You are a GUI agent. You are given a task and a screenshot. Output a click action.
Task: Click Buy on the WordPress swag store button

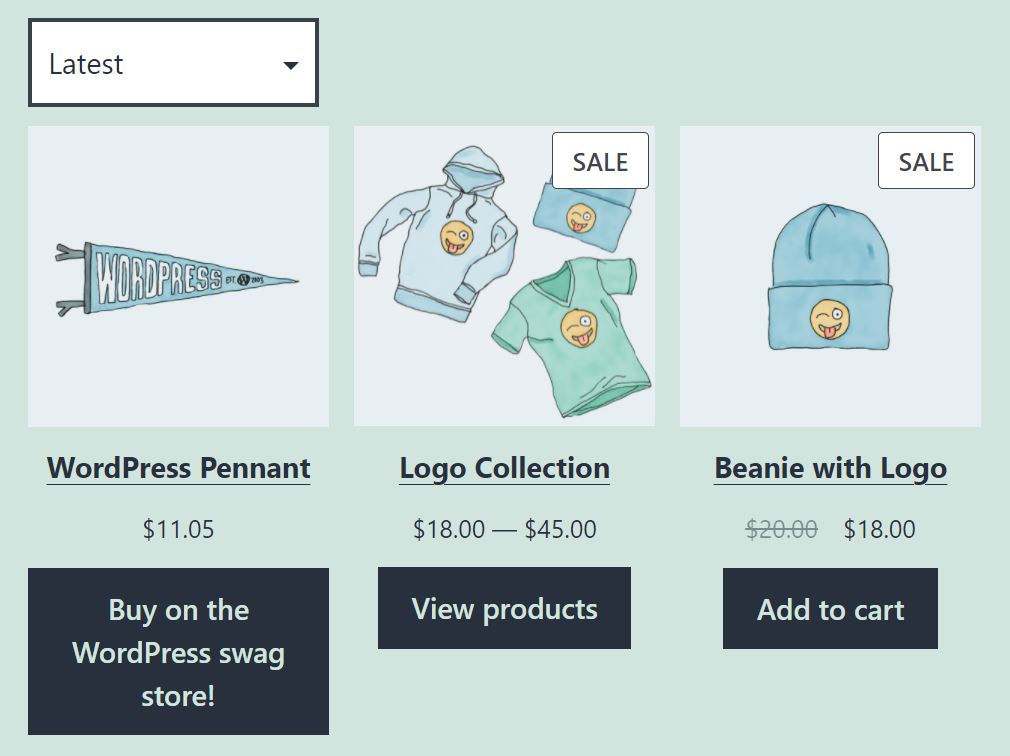[178, 652]
